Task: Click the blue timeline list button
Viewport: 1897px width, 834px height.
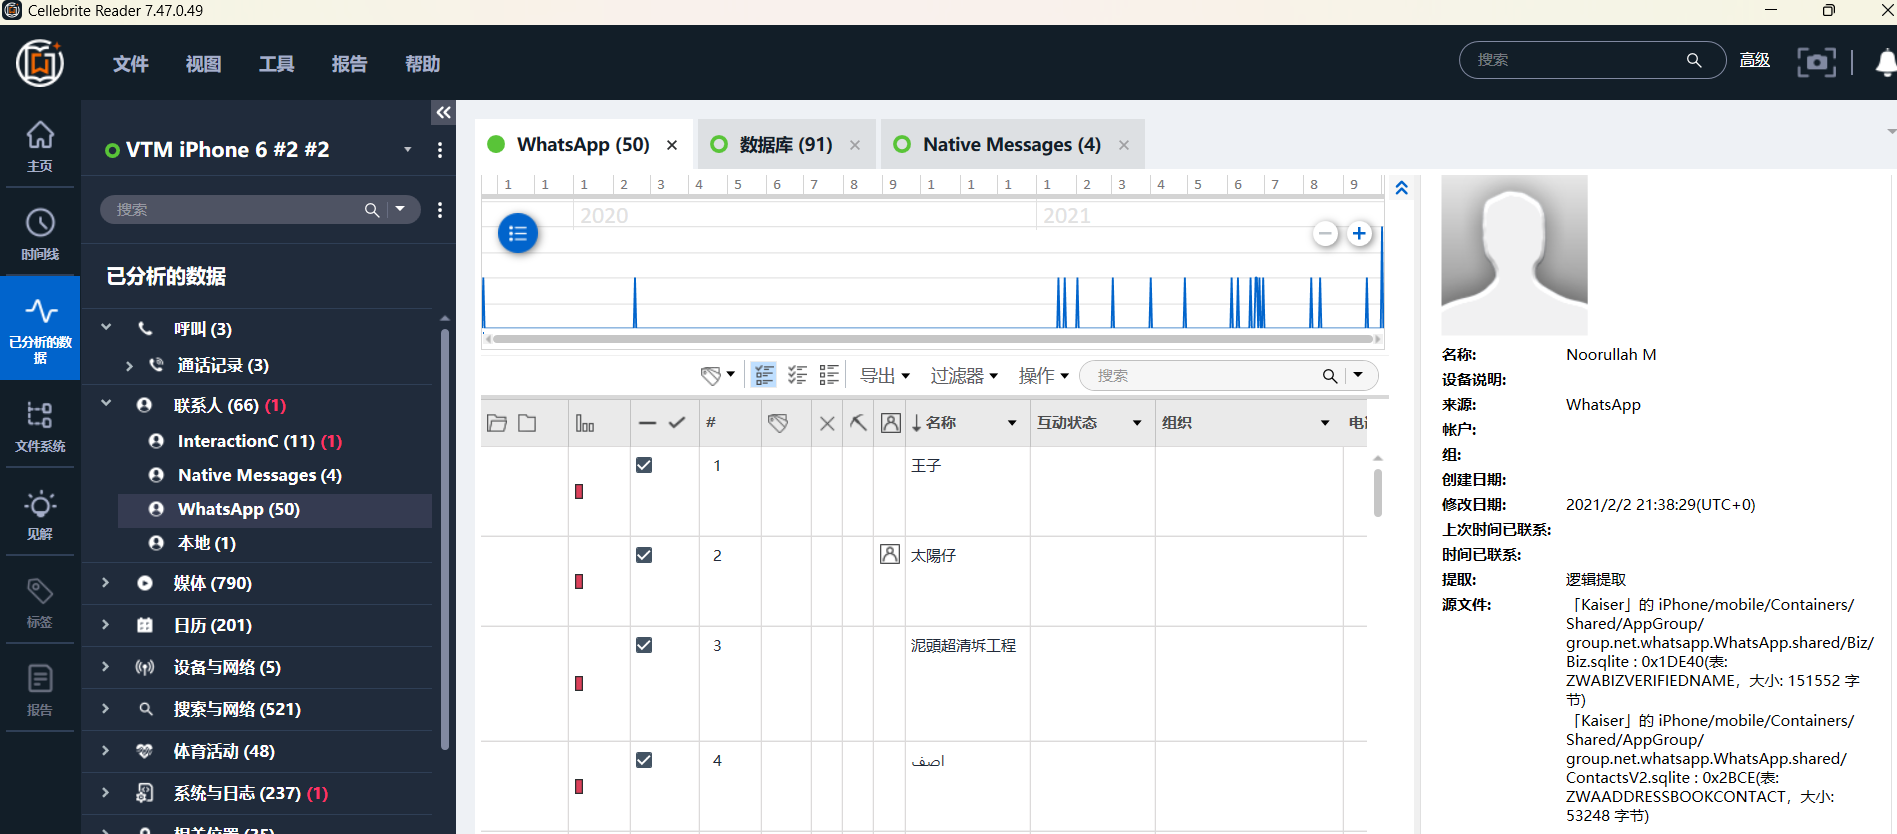Action: (x=518, y=233)
